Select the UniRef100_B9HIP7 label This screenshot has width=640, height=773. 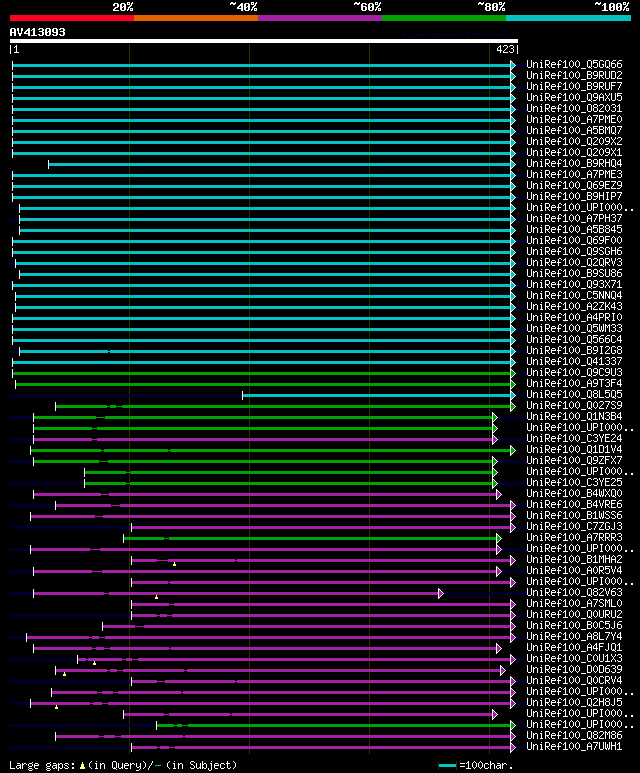coord(574,197)
